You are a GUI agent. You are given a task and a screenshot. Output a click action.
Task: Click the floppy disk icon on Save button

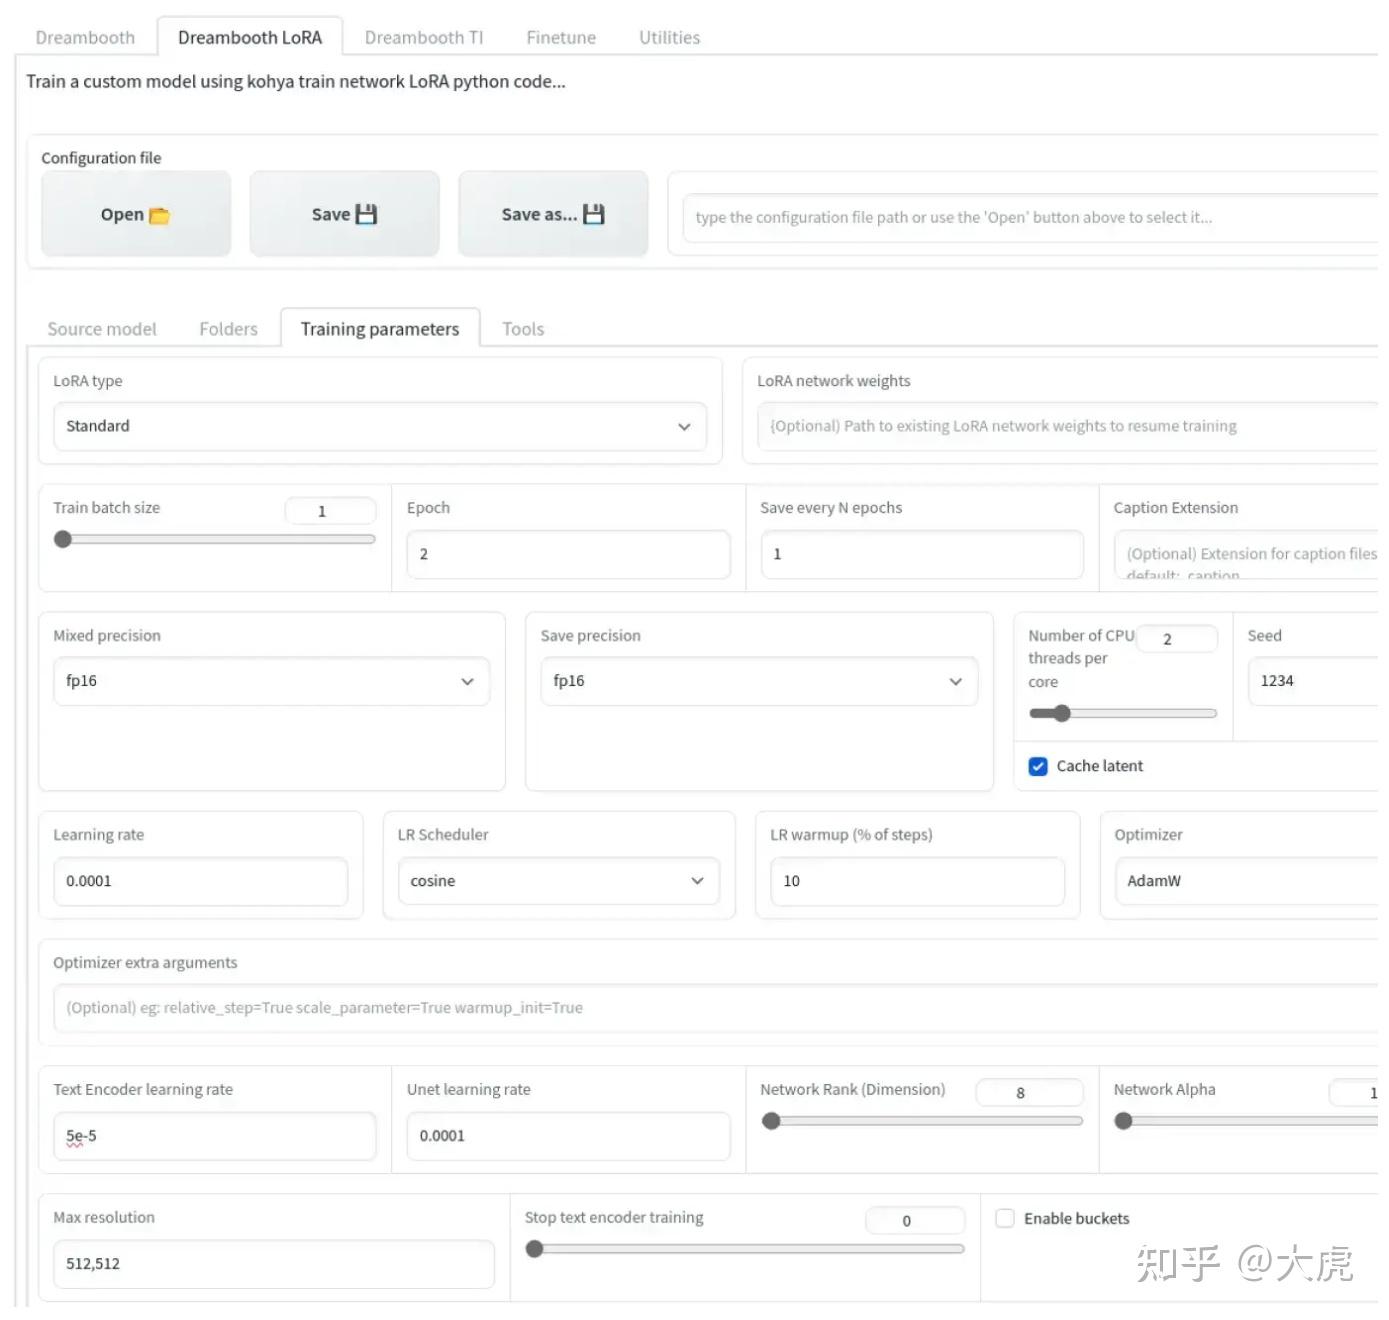pos(366,213)
